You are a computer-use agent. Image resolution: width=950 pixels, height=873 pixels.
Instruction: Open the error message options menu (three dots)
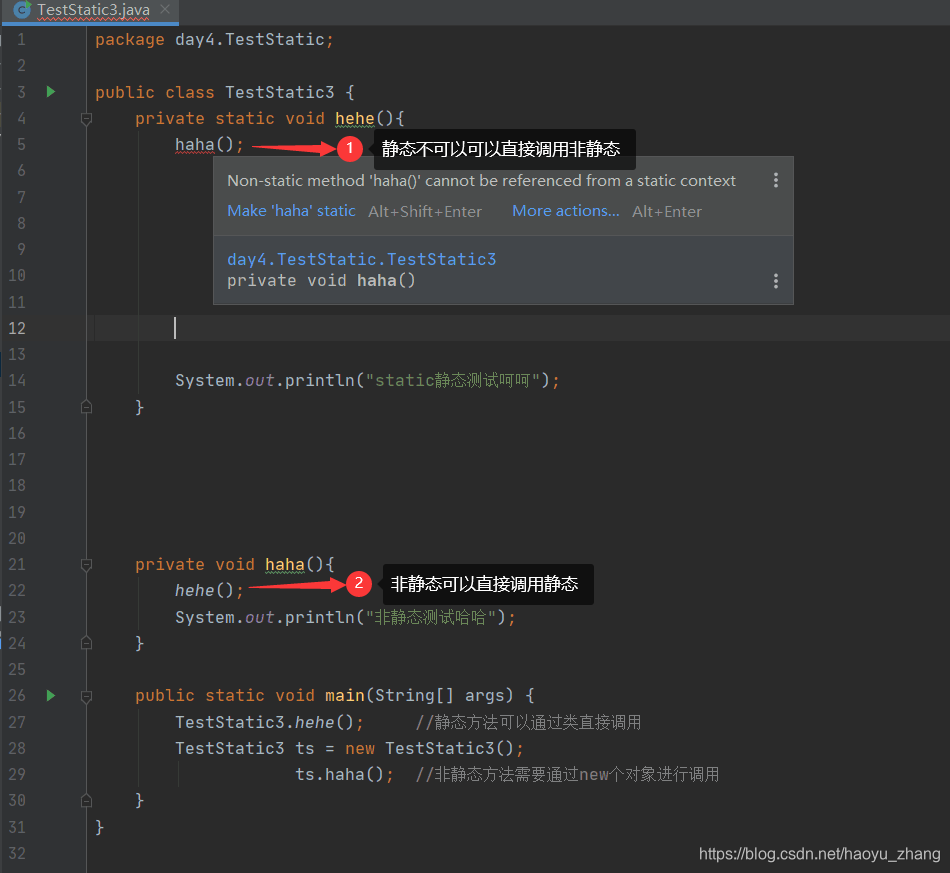point(776,180)
